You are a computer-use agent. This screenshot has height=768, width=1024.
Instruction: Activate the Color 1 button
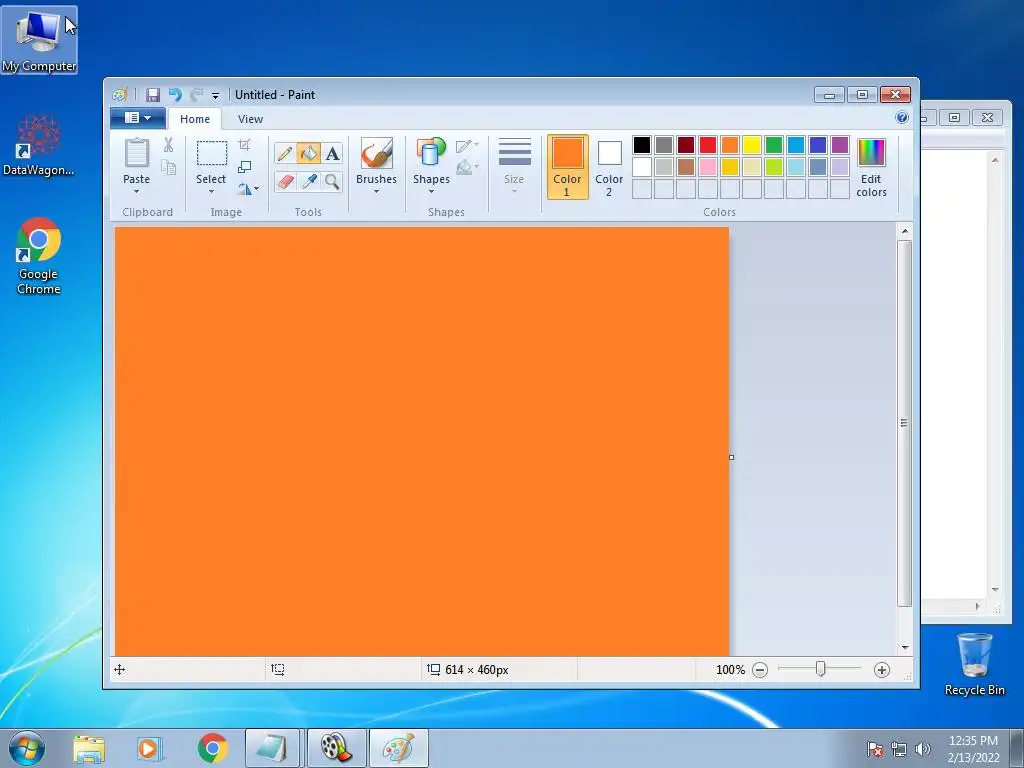point(568,167)
